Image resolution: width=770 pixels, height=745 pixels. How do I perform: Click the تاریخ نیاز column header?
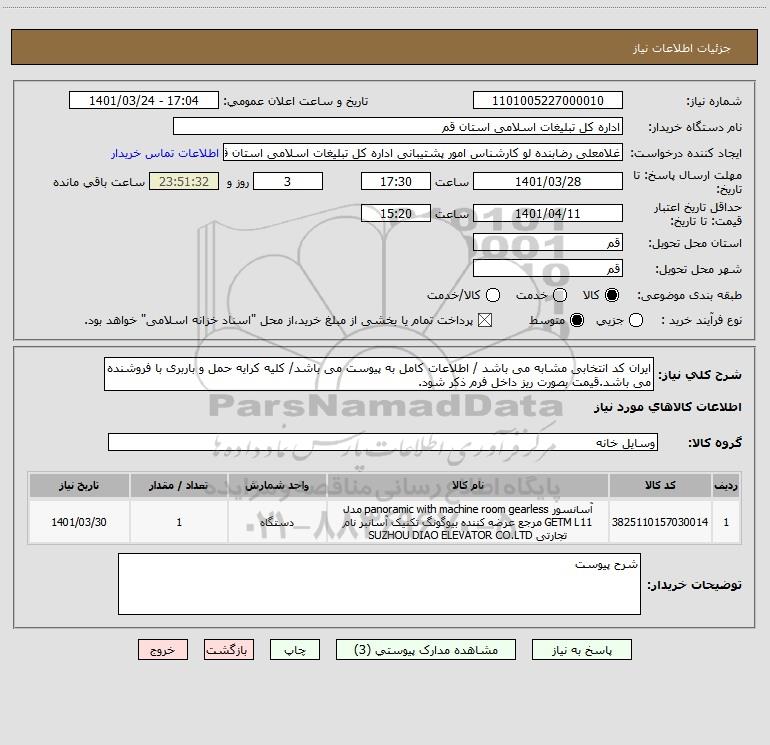point(79,485)
